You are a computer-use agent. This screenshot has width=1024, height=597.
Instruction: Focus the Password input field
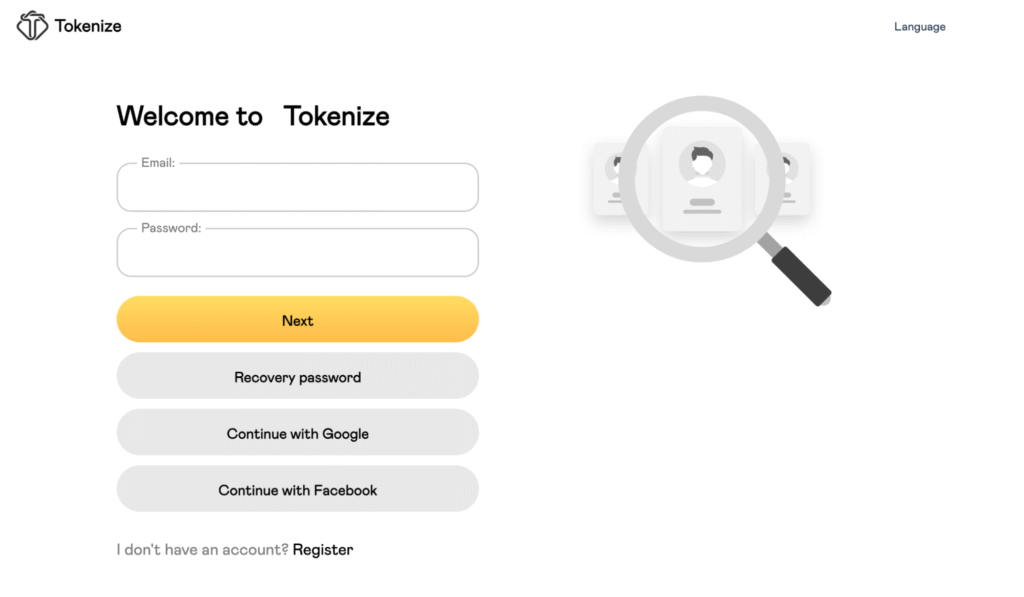[x=297, y=255]
